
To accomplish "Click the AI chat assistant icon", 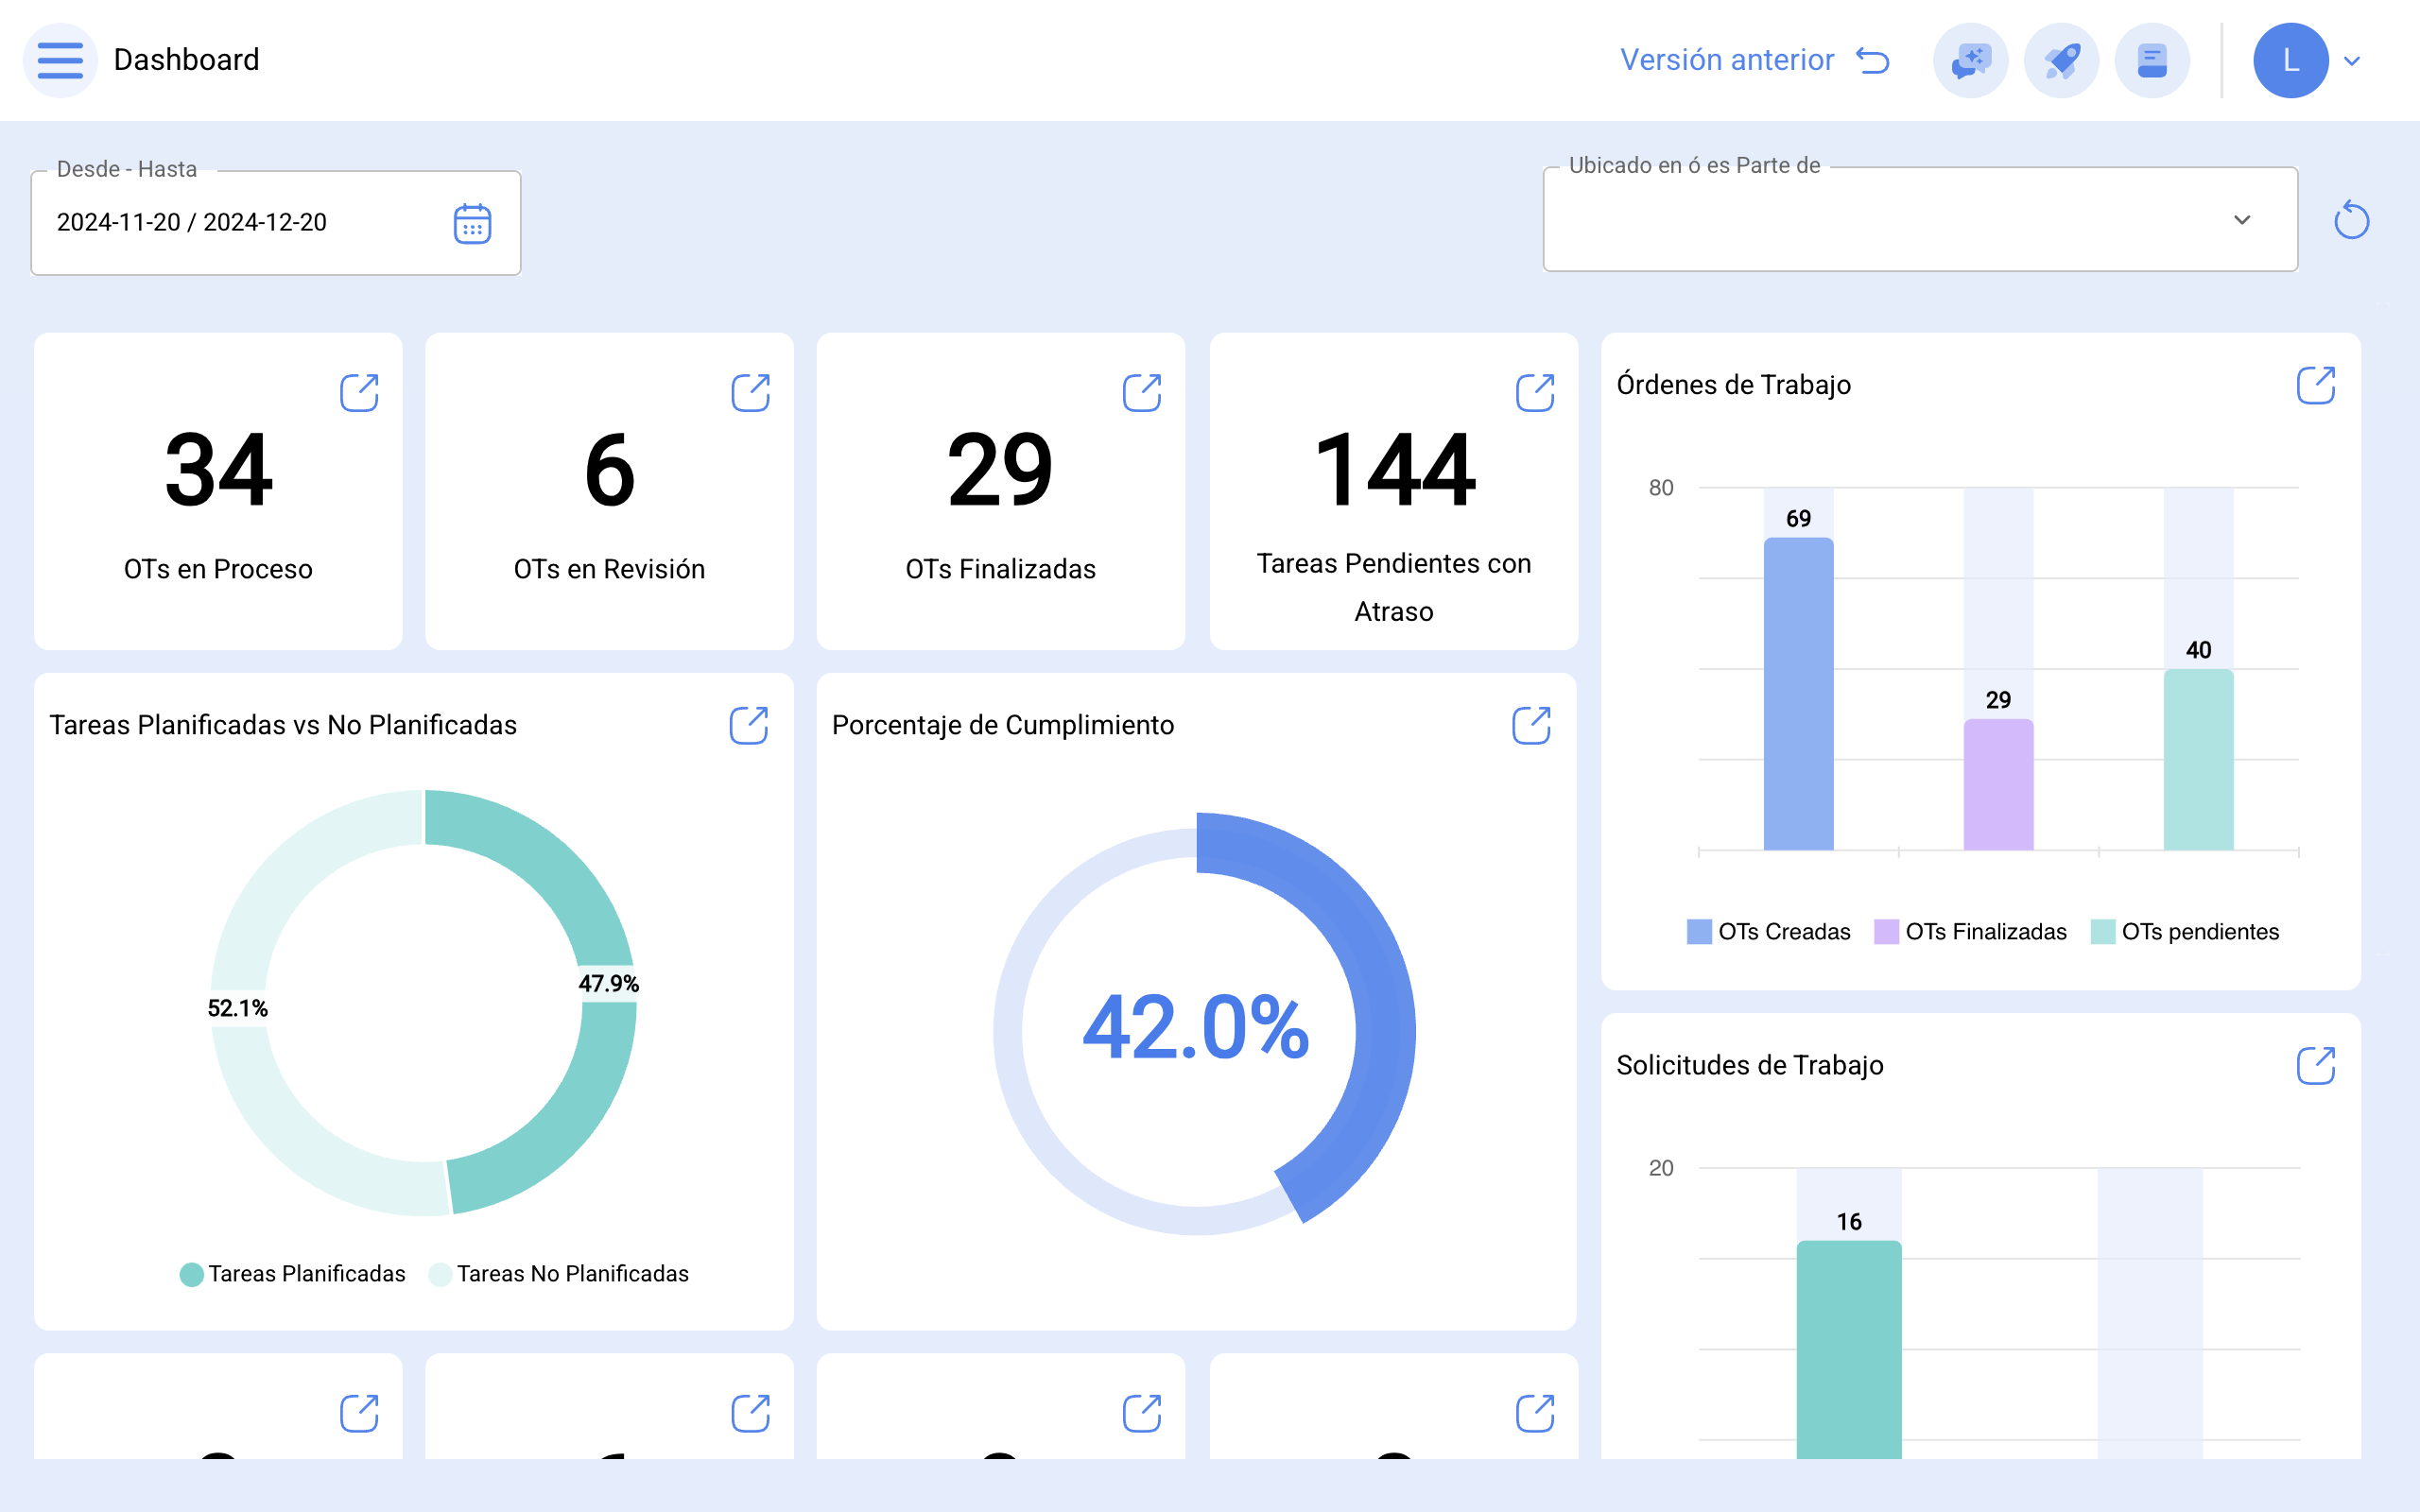I will (x=1969, y=61).
